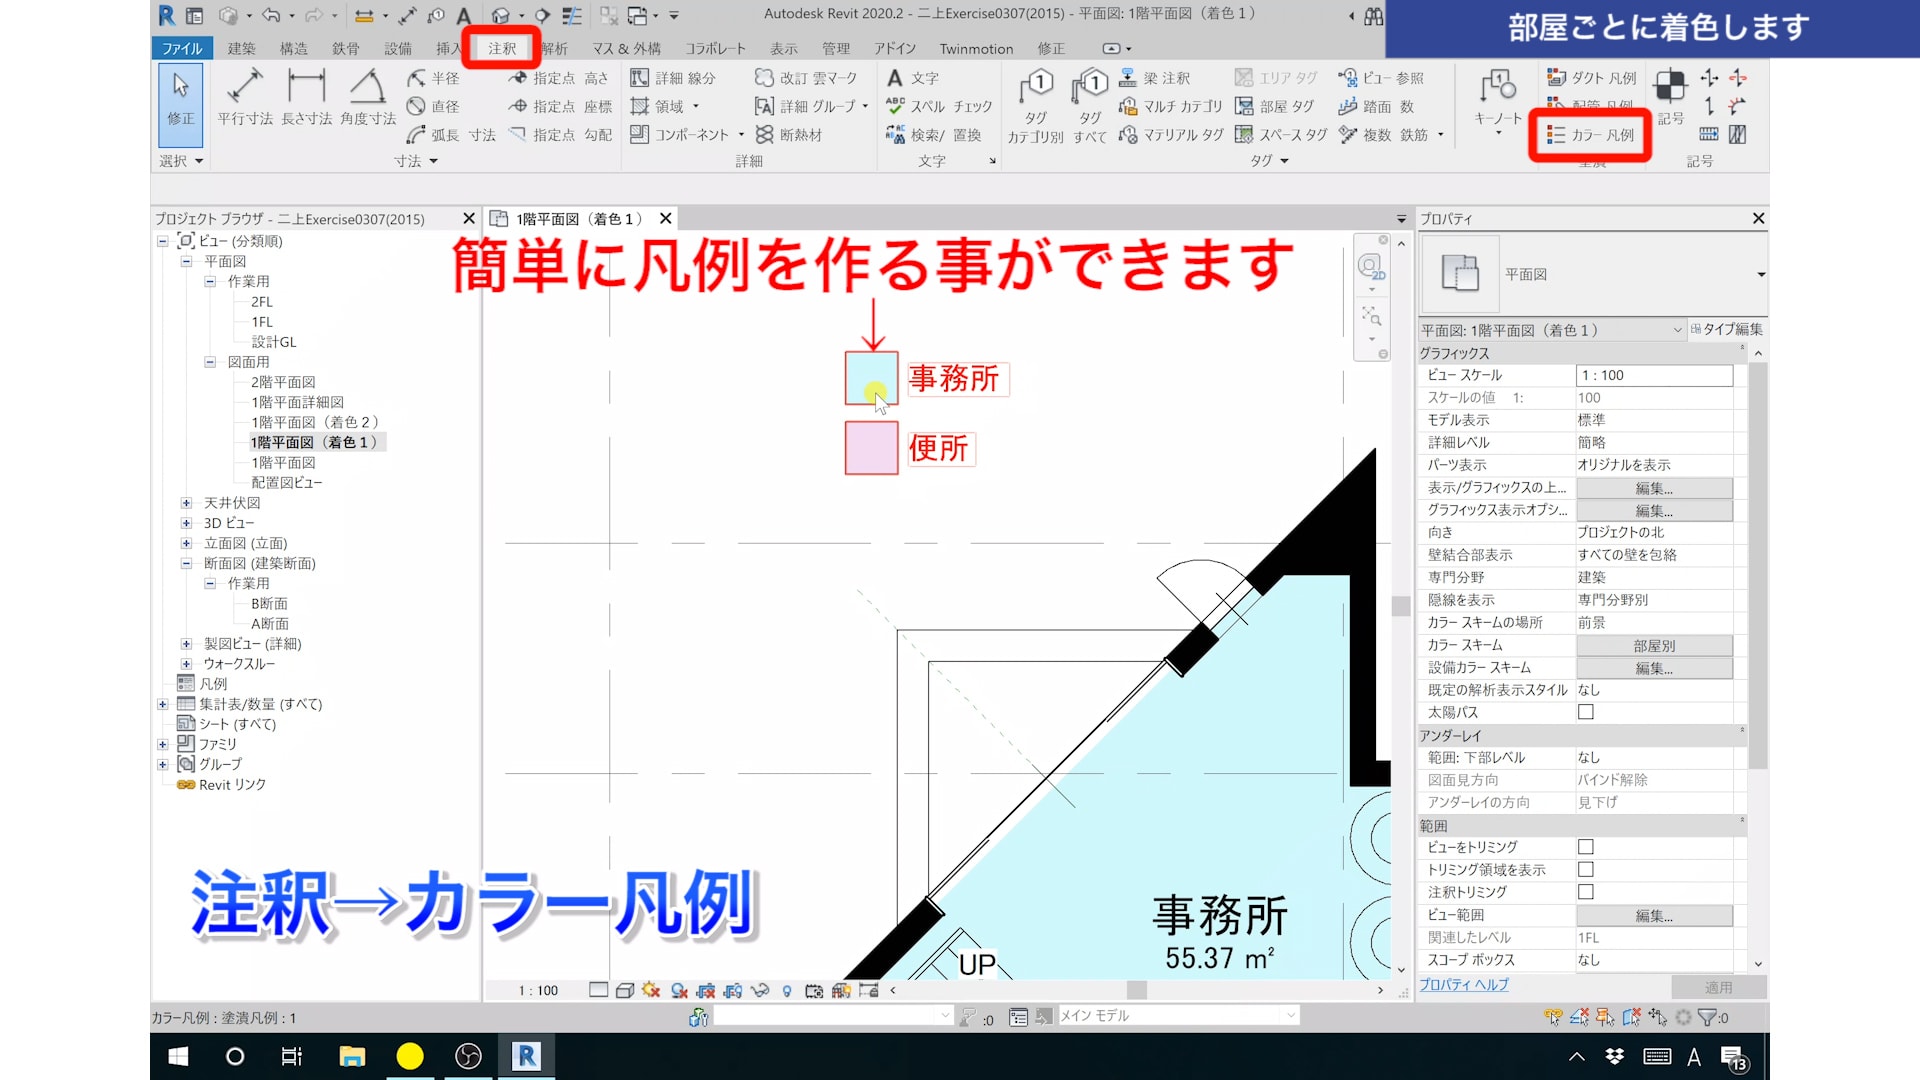Click the カラー凡例 (Color Legend) tool
This screenshot has width=1920, height=1080.
click(1590, 135)
